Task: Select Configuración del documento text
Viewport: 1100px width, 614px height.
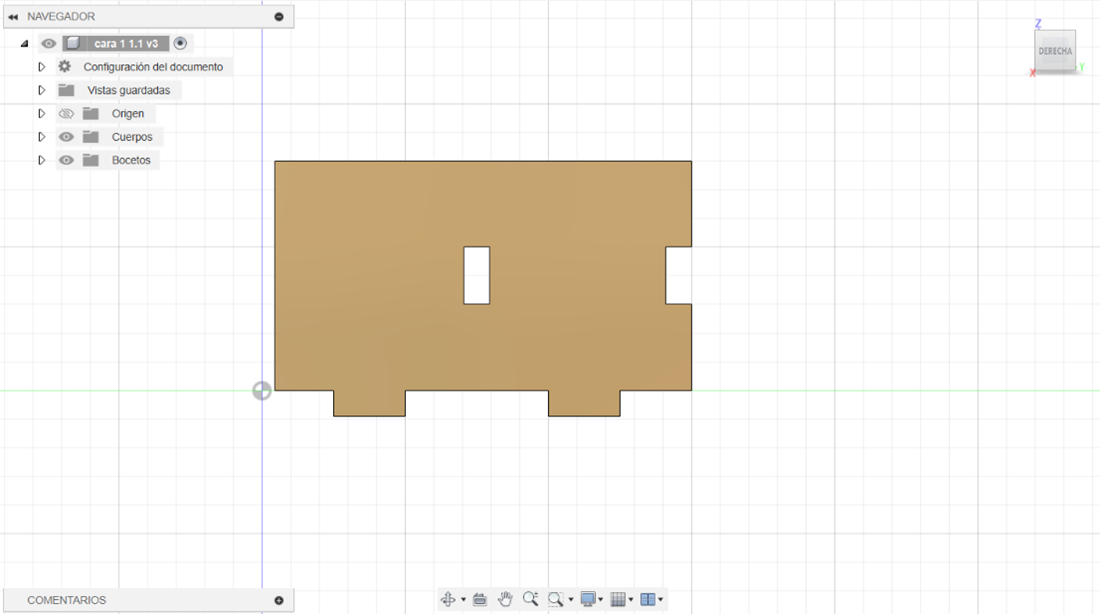Action: click(x=153, y=67)
